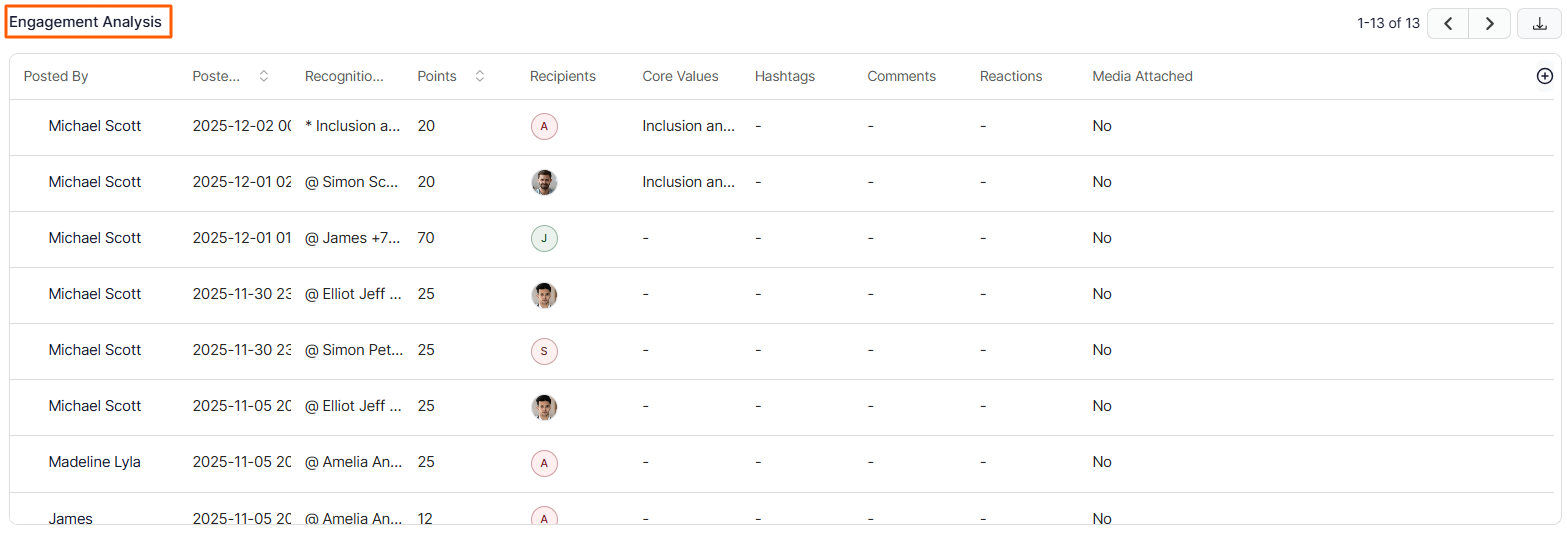Screen dimensions: 1567x538
Task: Select the Media Attached column header
Action: [x=1142, y=76]
